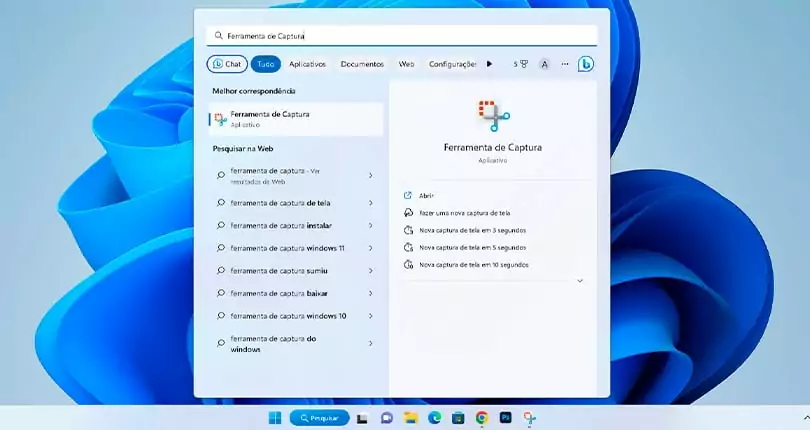Click icon beside Fazer uma nova captura
Screen dimensions: 810x430
pos(408,212)
